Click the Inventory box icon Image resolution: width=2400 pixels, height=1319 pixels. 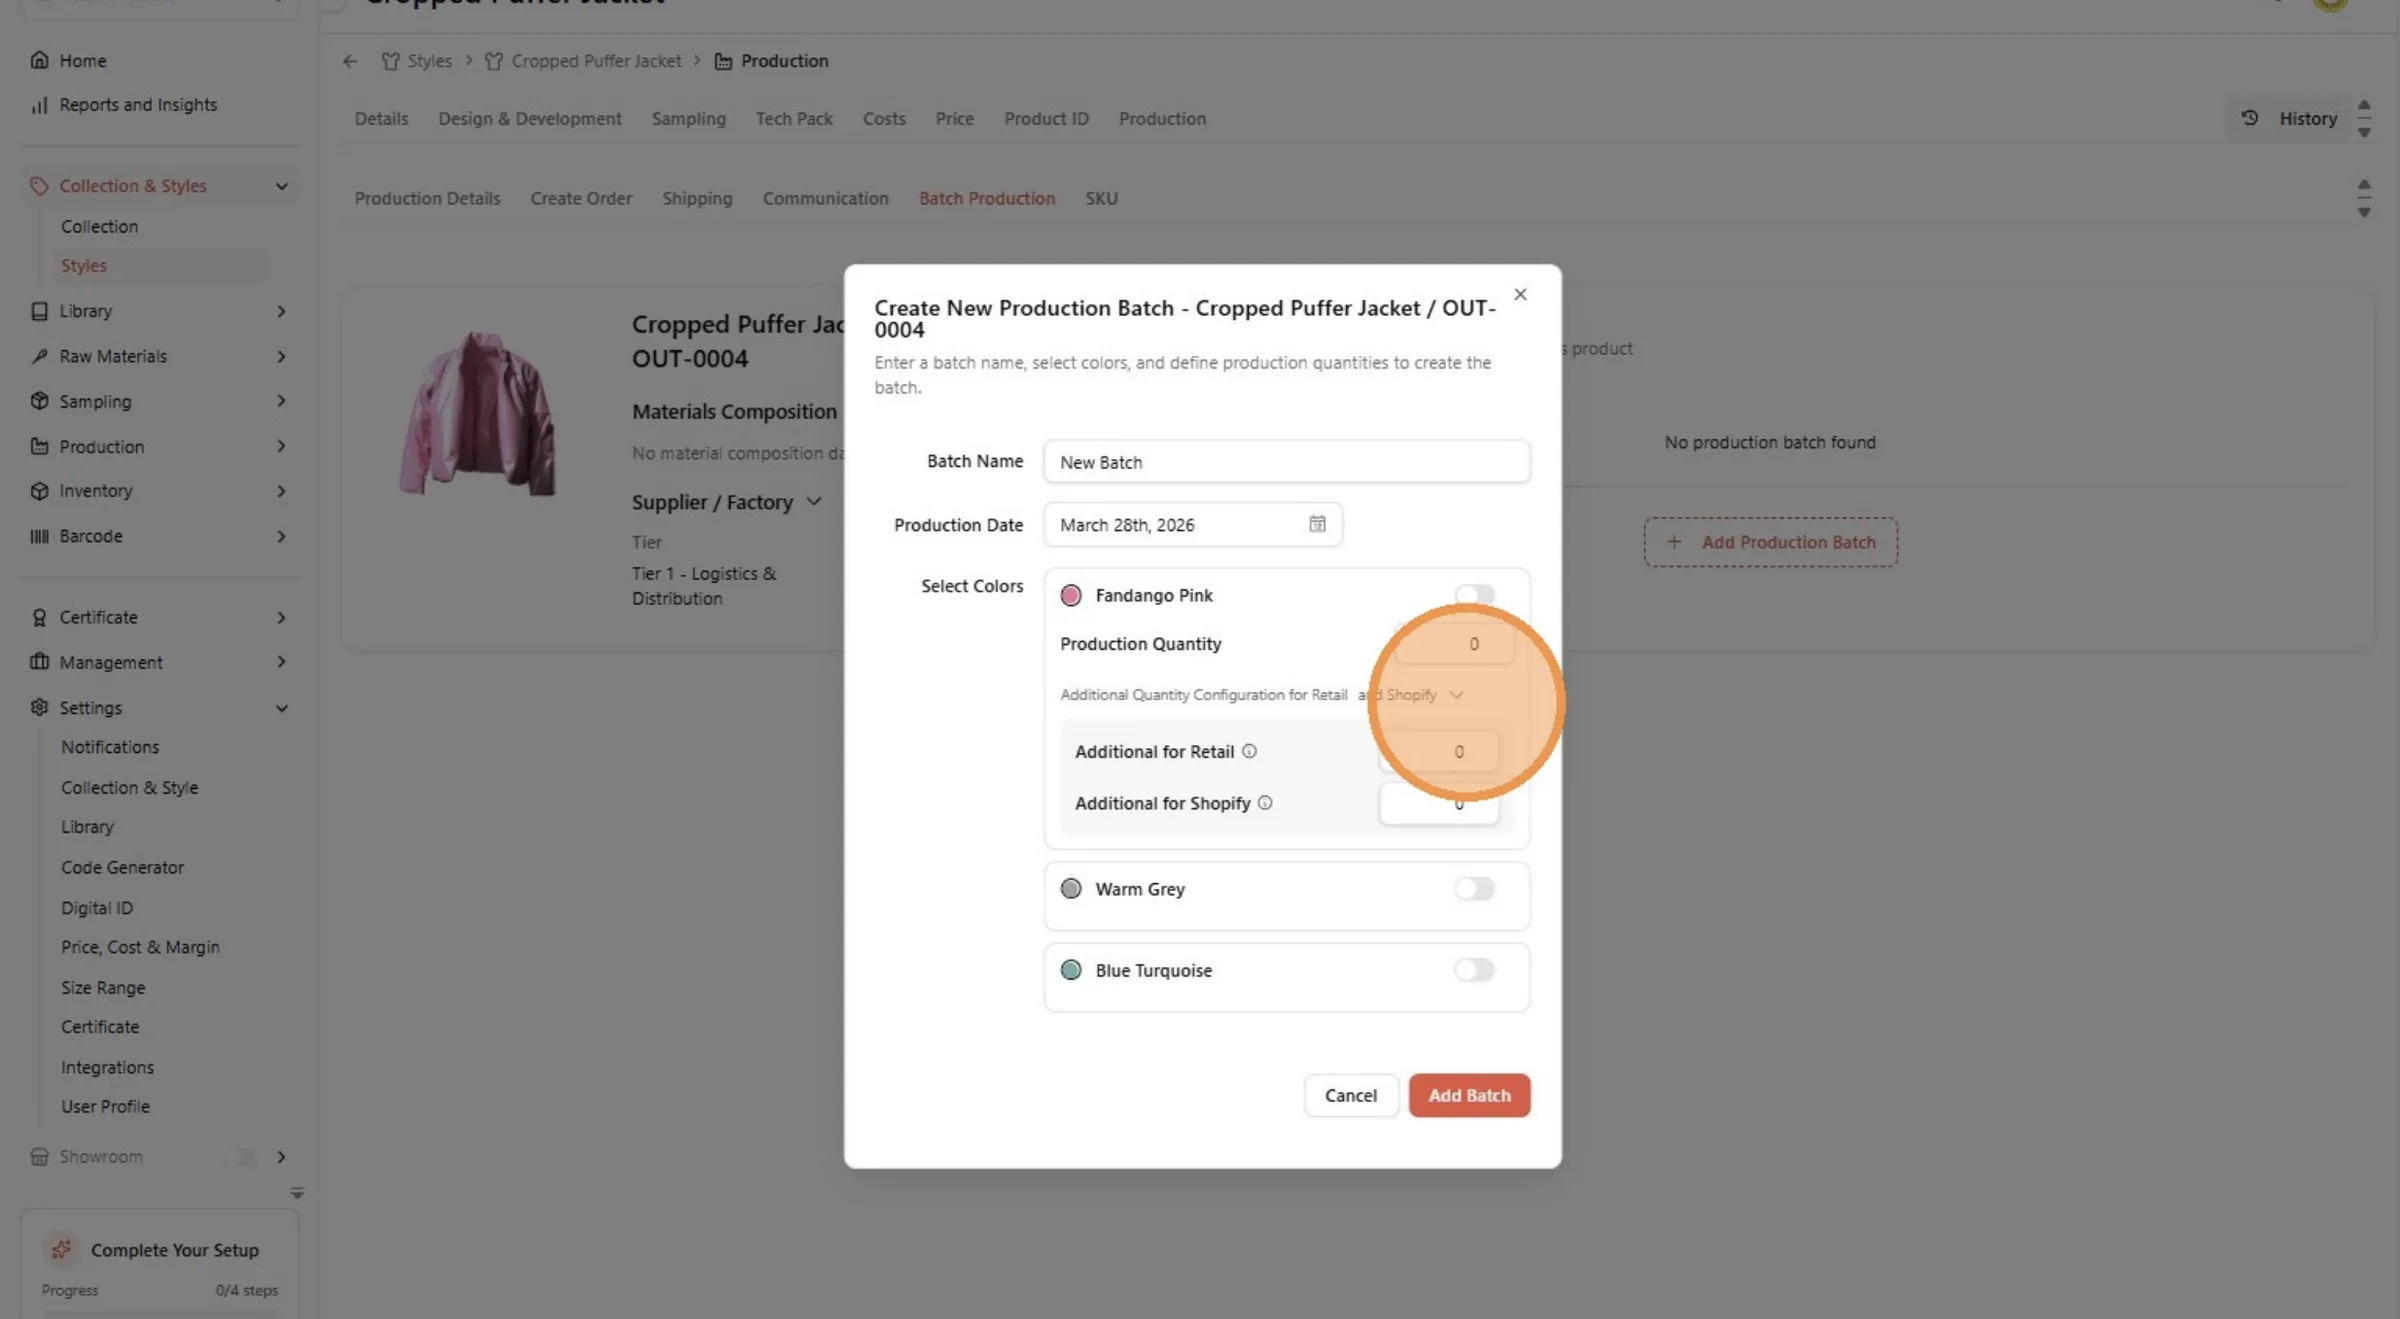(39, 491)
